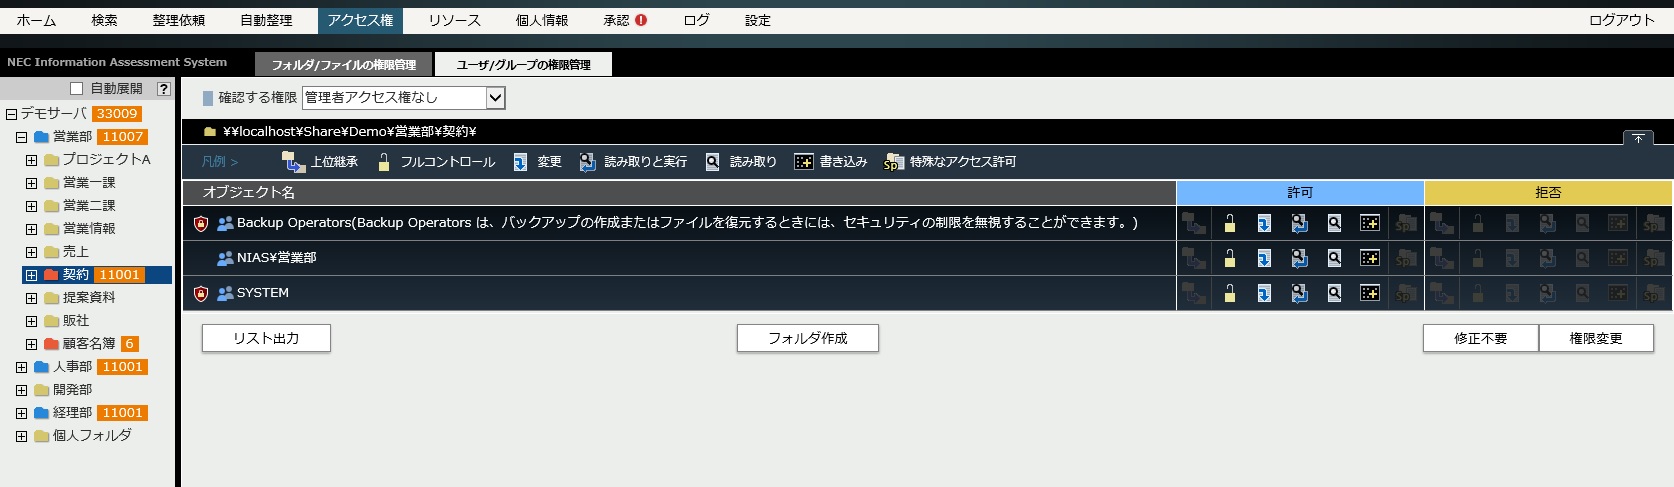
Task: Select the 売上 folder in tree
Action: [76, 252]
